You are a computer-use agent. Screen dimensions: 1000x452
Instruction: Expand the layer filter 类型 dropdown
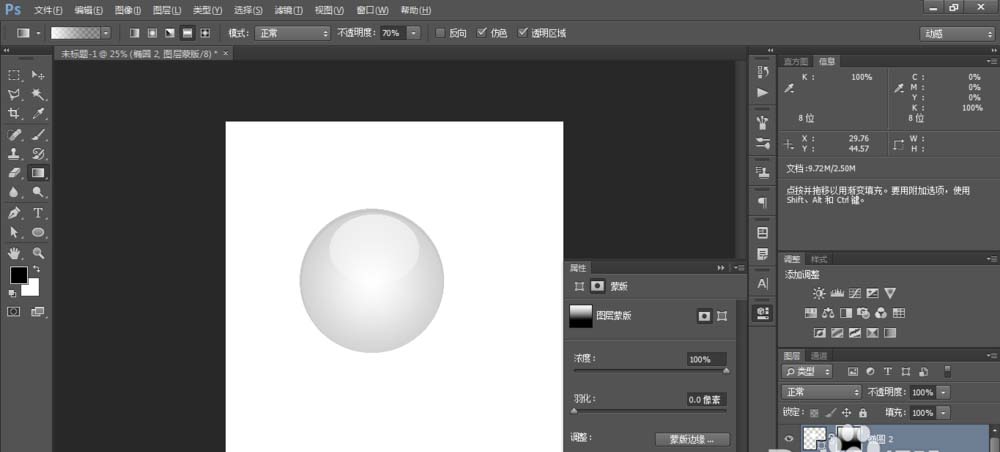806,372
